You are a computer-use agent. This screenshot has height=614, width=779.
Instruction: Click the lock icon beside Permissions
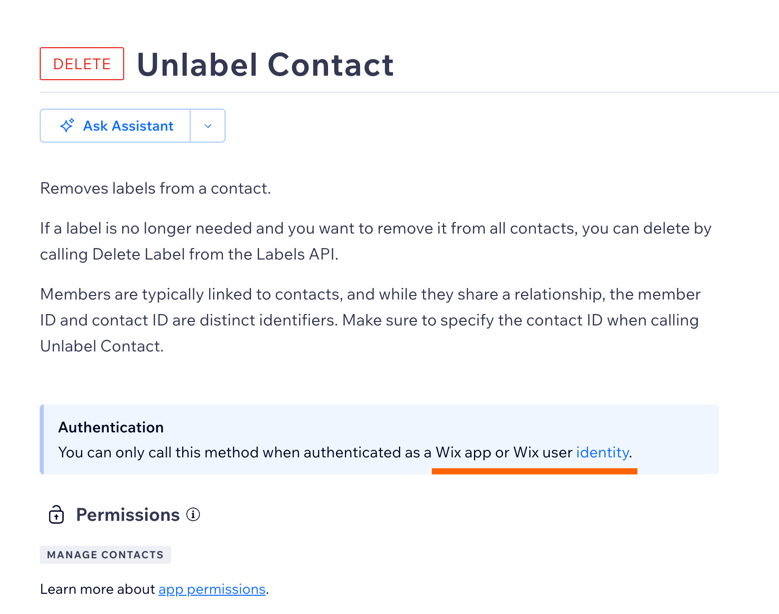tap(56, 515)
